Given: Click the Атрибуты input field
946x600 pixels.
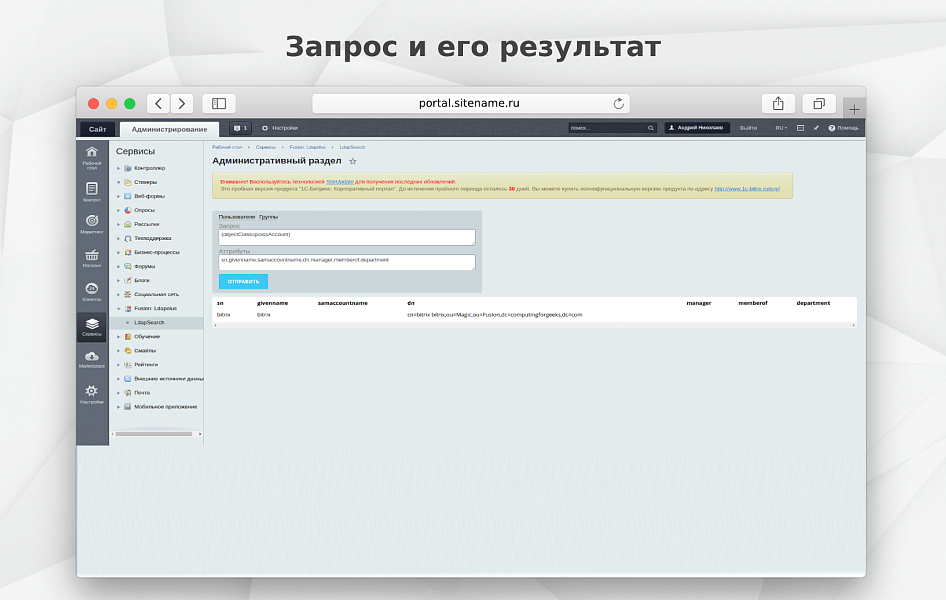Looking at the screenshot, I should (x=347, y=262).
